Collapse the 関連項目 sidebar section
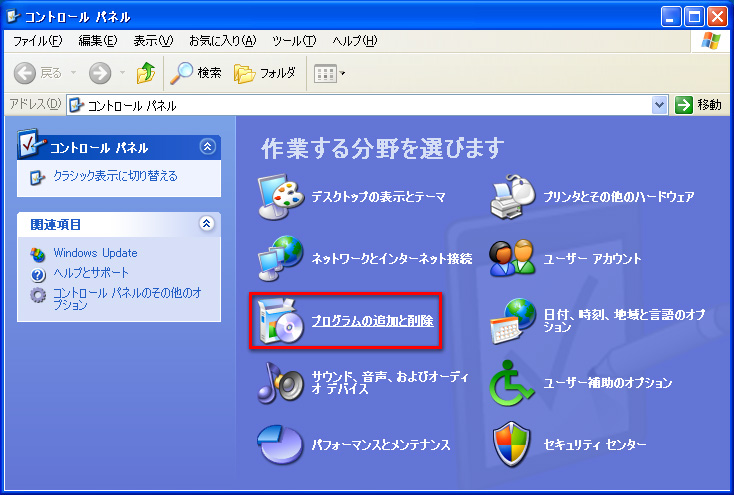 pos(207,224)
